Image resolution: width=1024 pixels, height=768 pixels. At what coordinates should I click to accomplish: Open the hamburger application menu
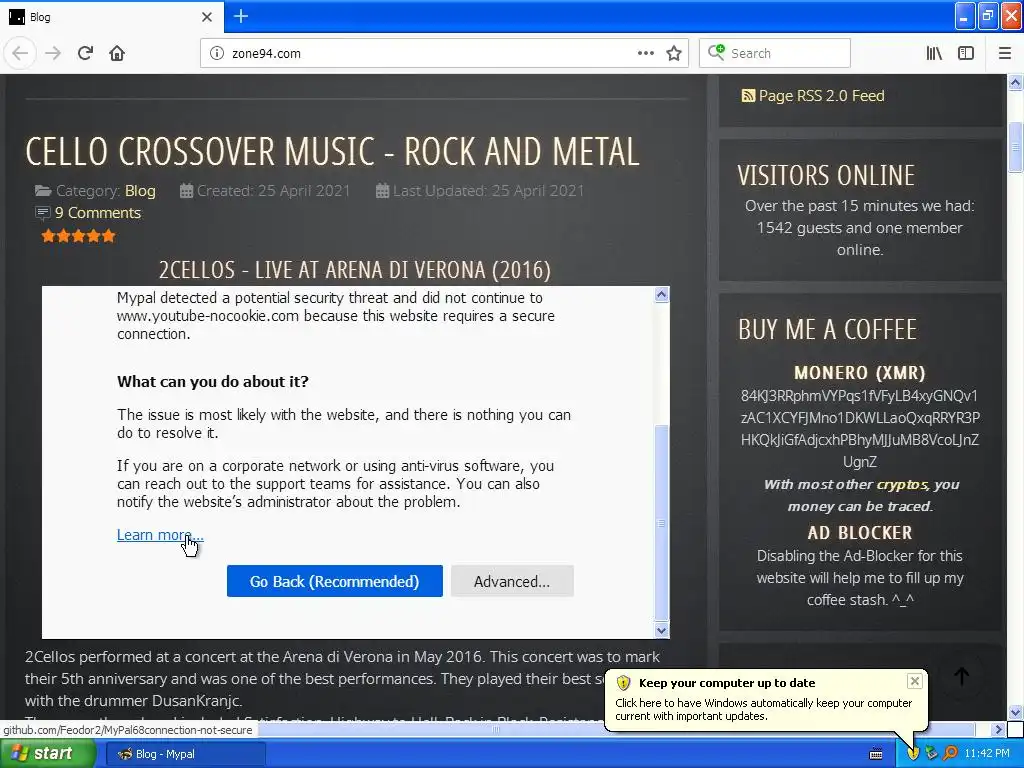[1004, 54]
